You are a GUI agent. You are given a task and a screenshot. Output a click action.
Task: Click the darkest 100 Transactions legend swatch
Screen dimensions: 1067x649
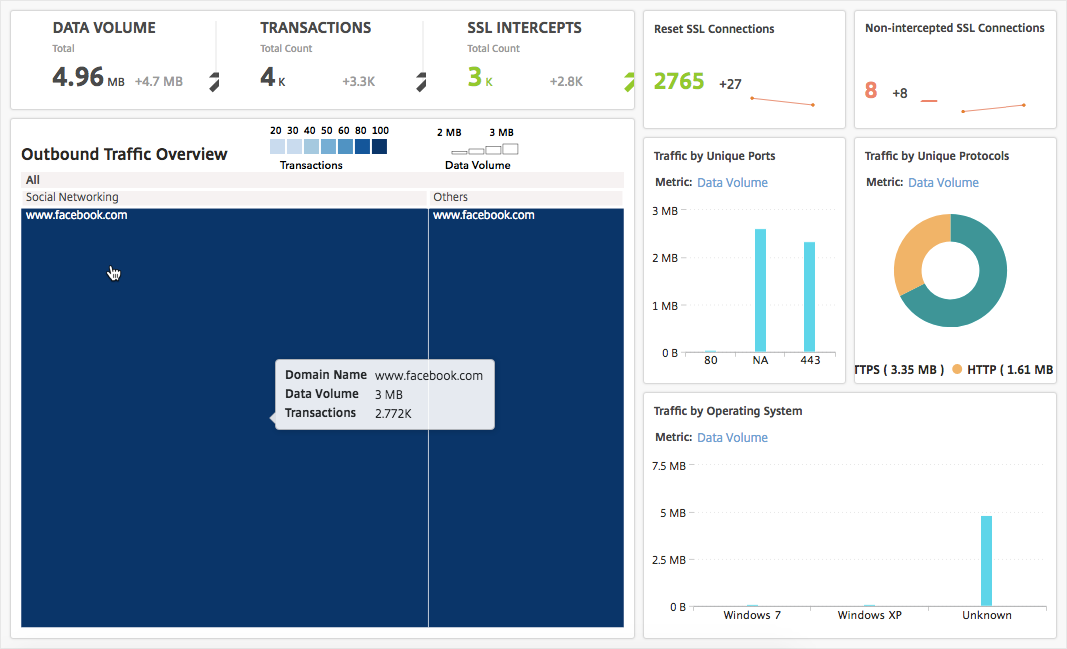click(x=379, y=147)
